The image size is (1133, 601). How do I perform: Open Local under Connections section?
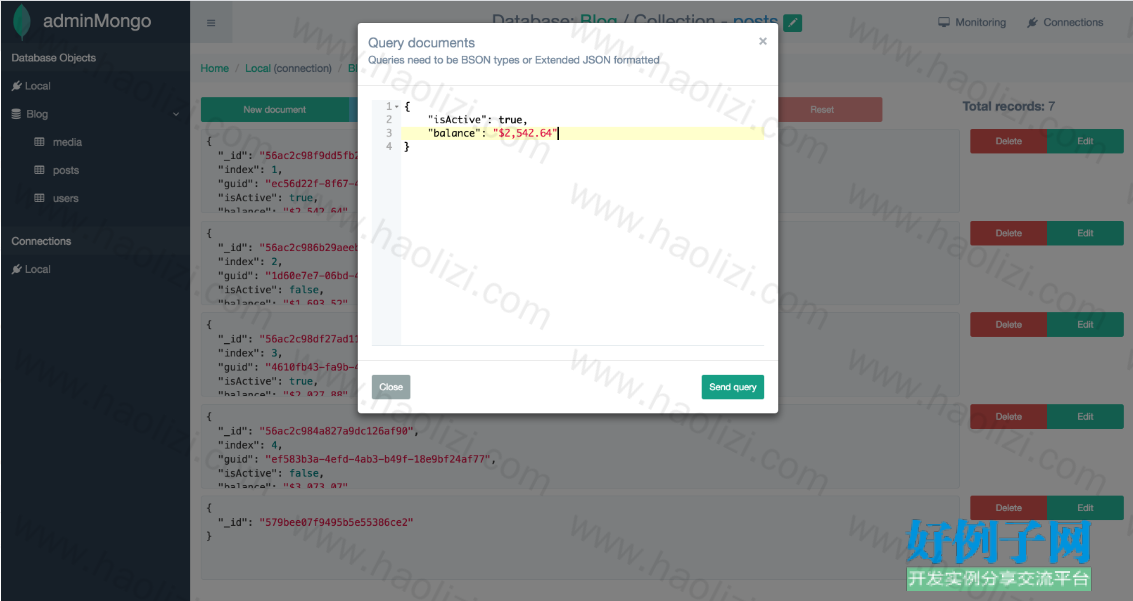38,269
